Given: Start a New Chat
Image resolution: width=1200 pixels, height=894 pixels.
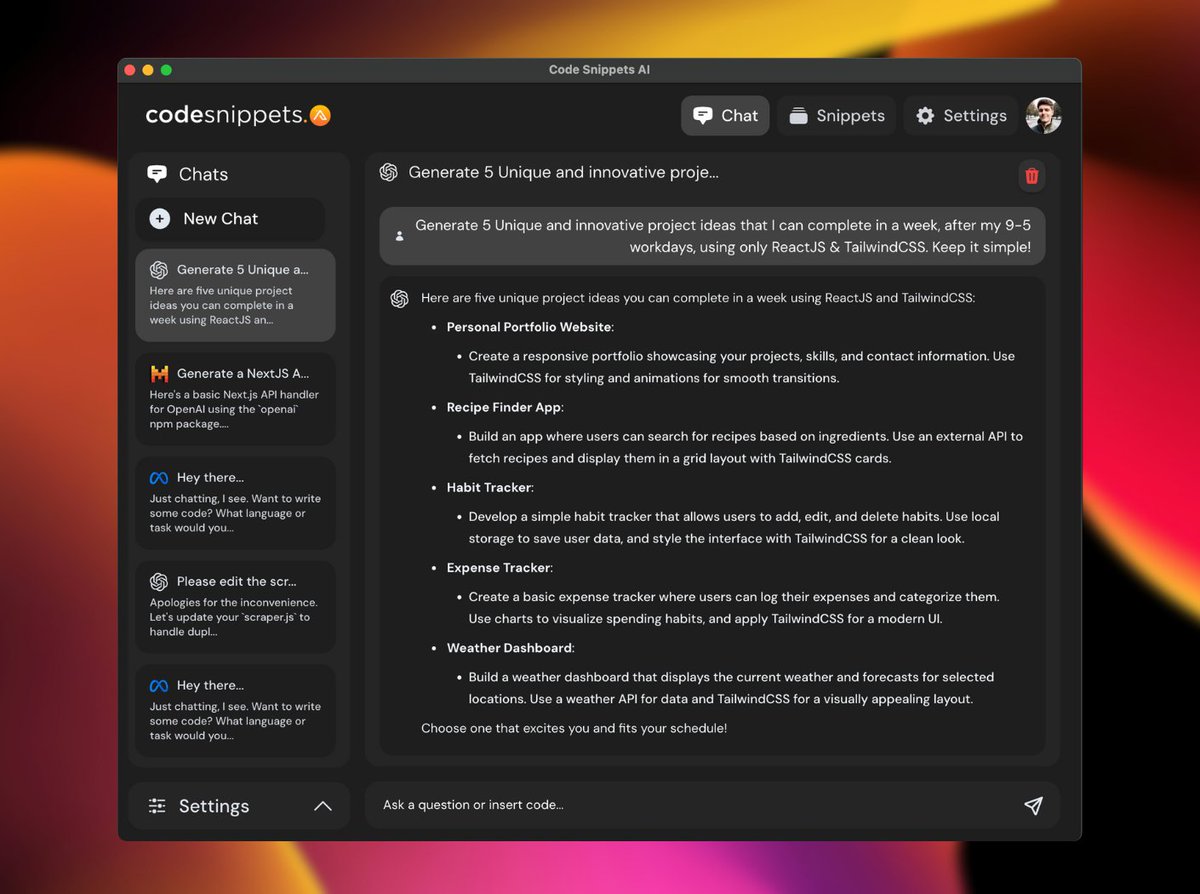Looking at the screenshot, I should coord(230,218).
